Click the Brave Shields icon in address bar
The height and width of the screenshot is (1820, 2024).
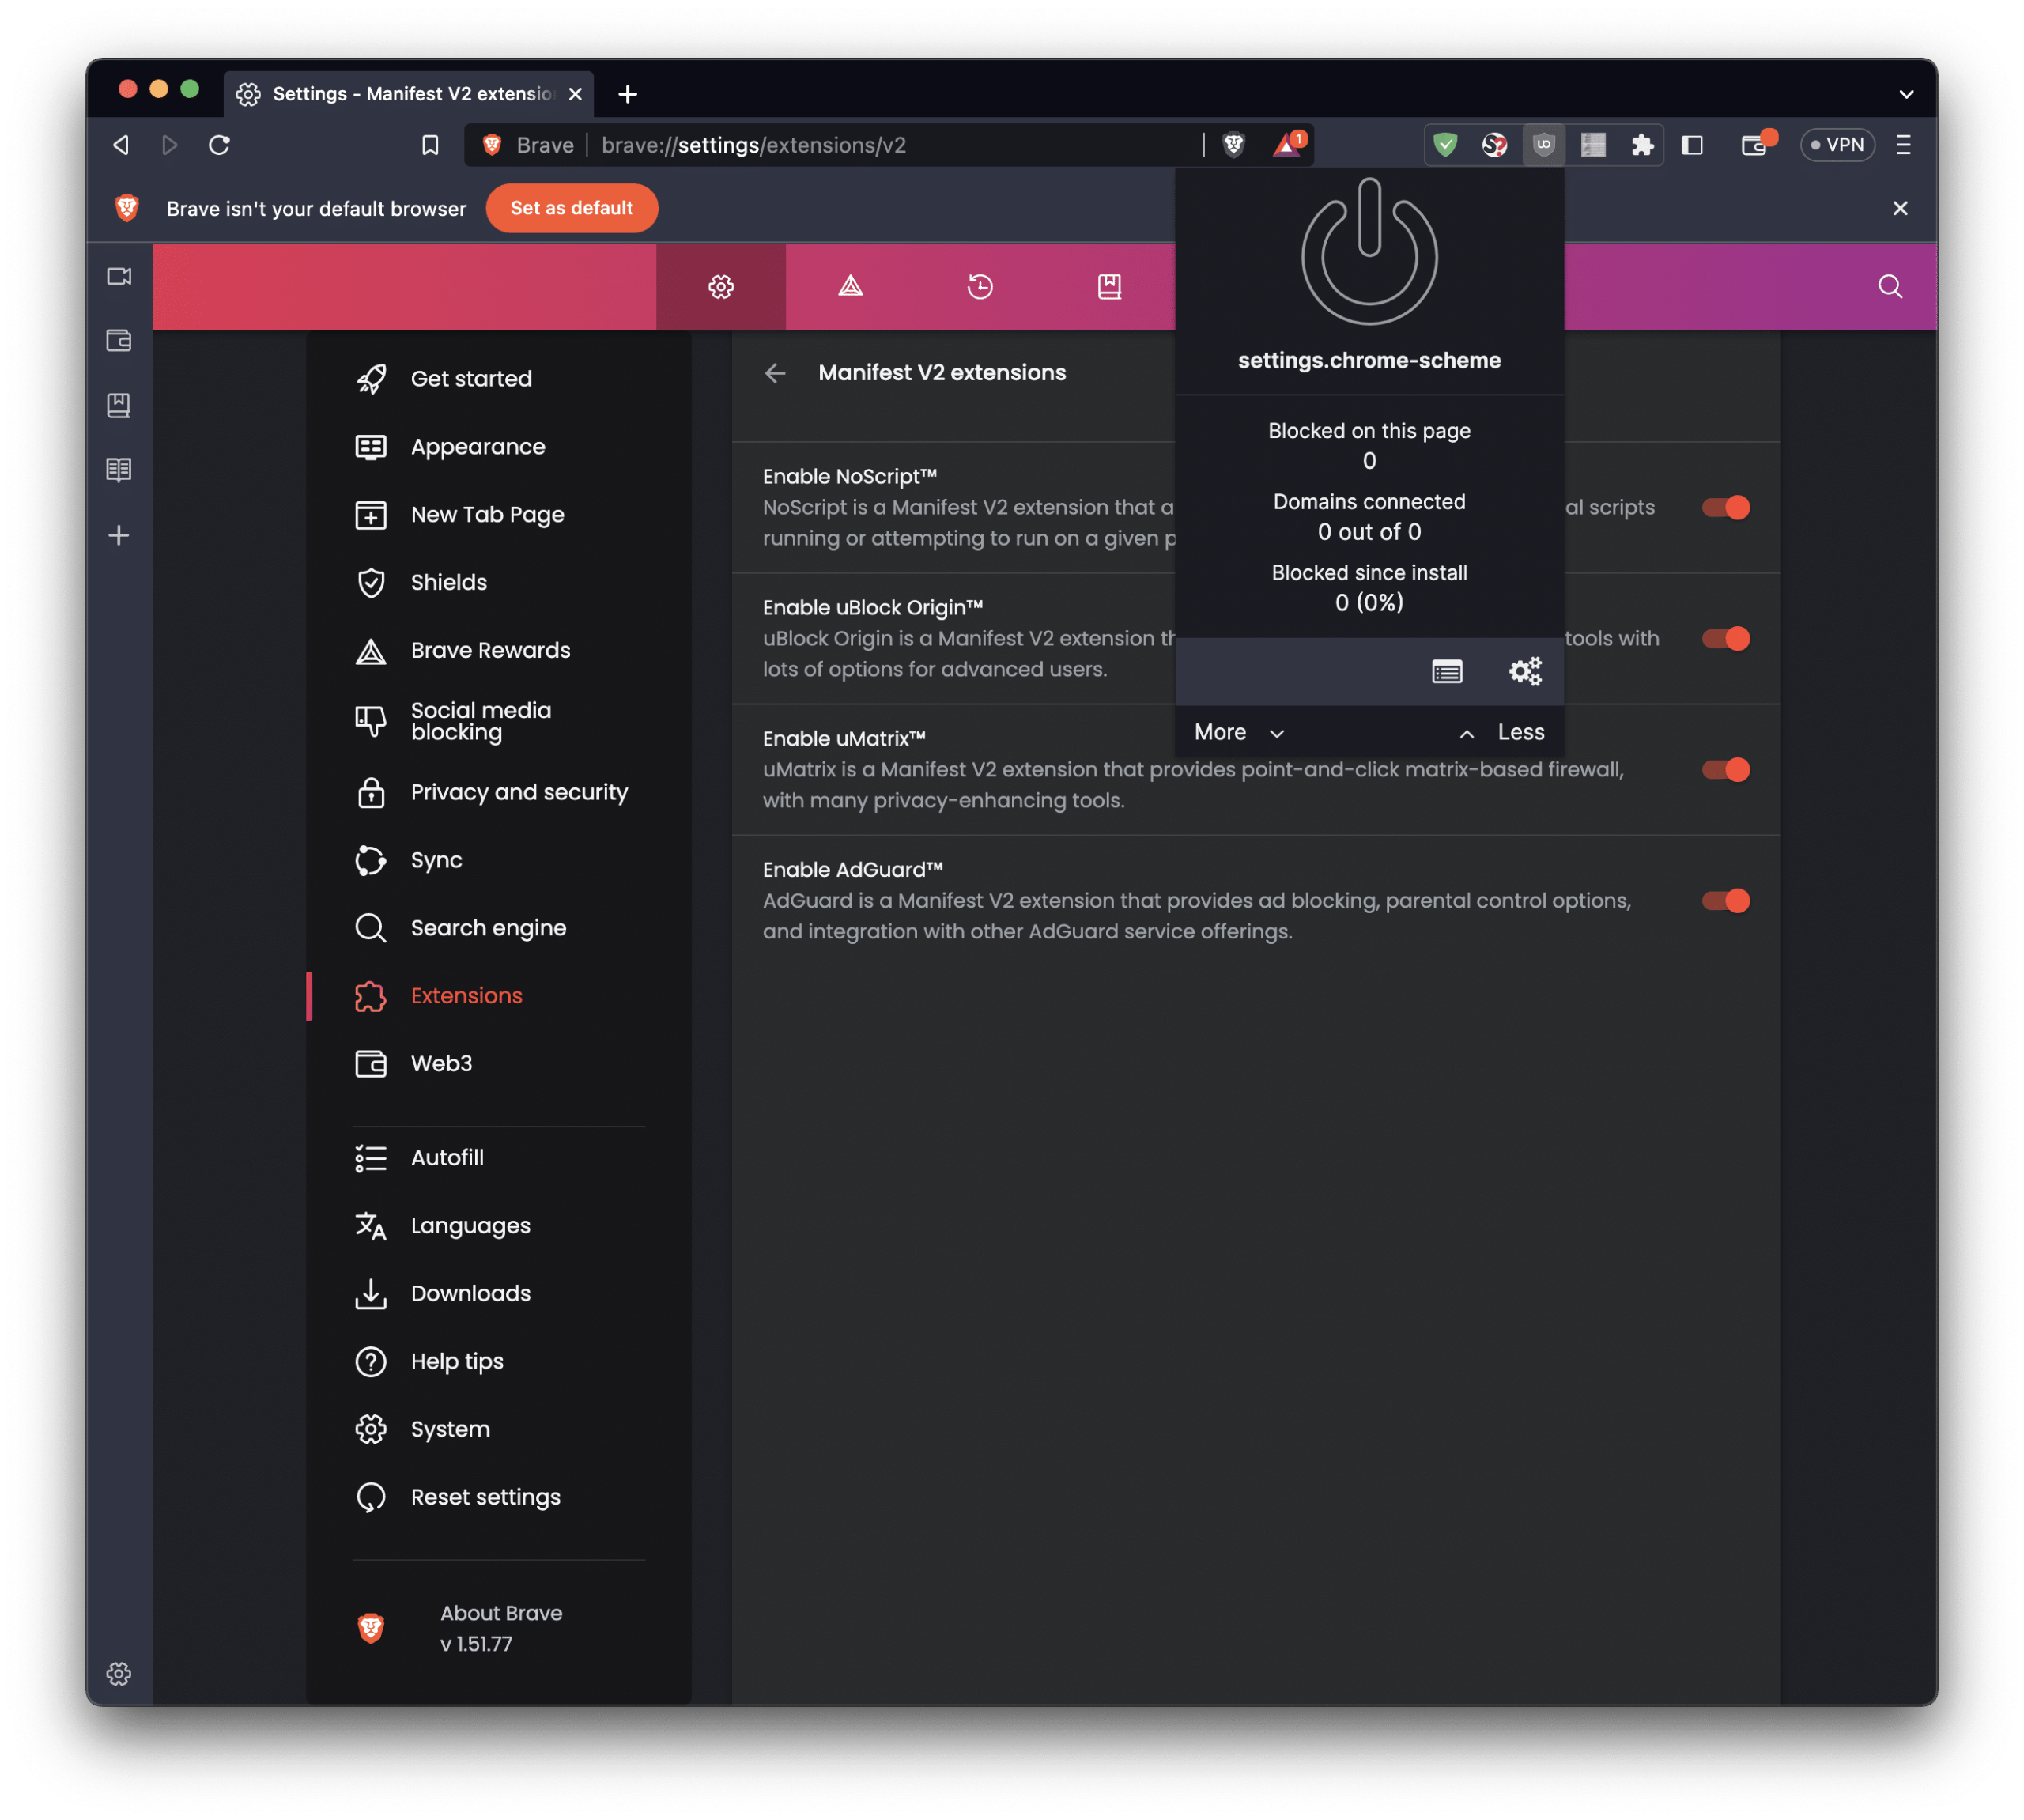click(x=1234, y=144)
